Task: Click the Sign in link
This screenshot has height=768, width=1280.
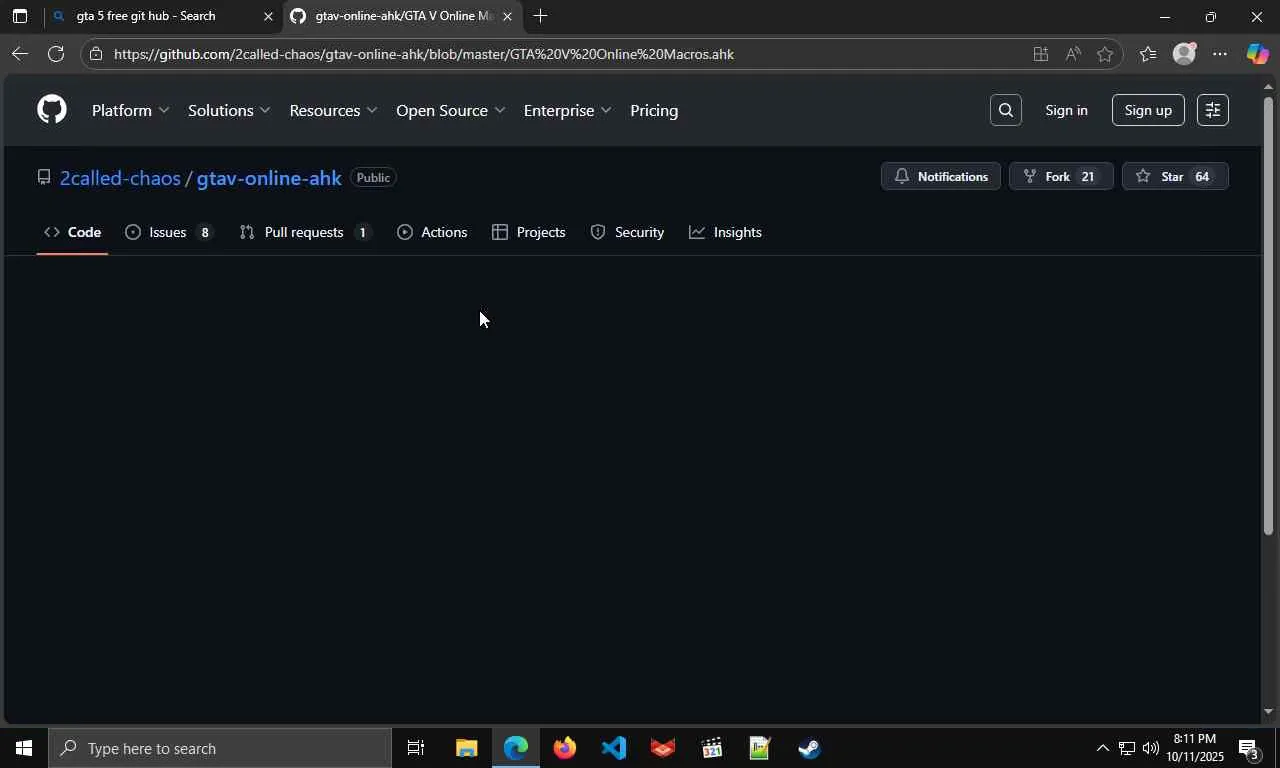Action: (x=1066, y=110)
